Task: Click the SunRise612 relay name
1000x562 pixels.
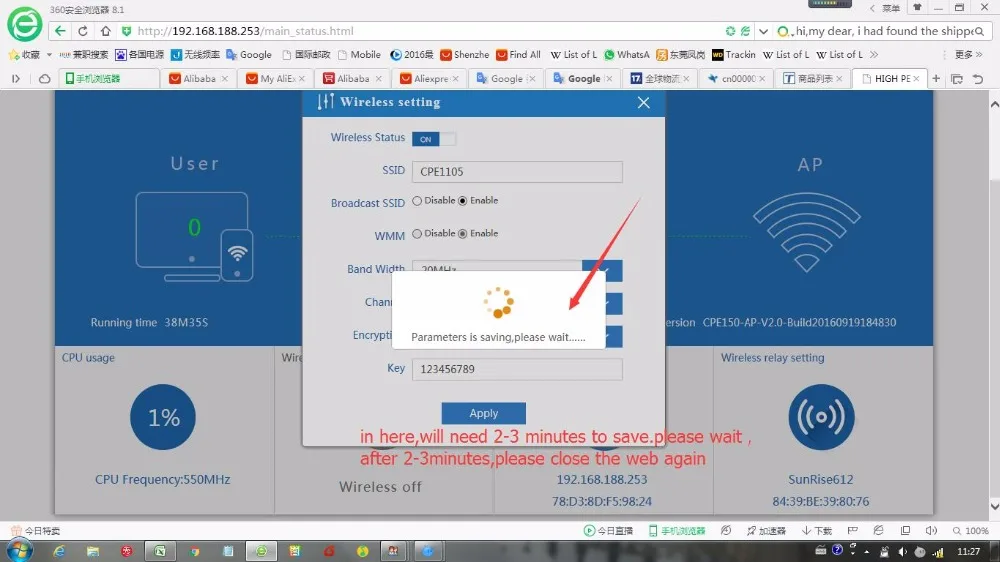Action: pos(820,480)
